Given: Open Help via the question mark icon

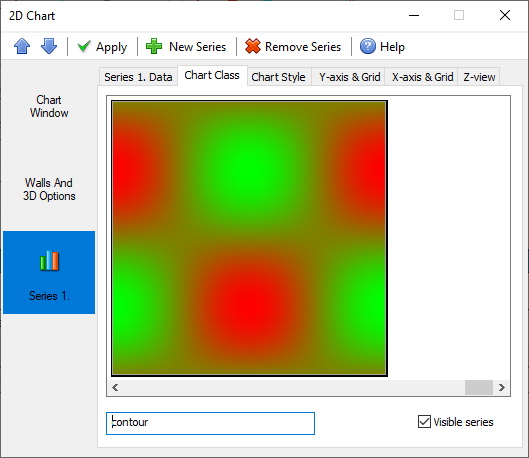Looking at the screenshot, I should 367,46.
